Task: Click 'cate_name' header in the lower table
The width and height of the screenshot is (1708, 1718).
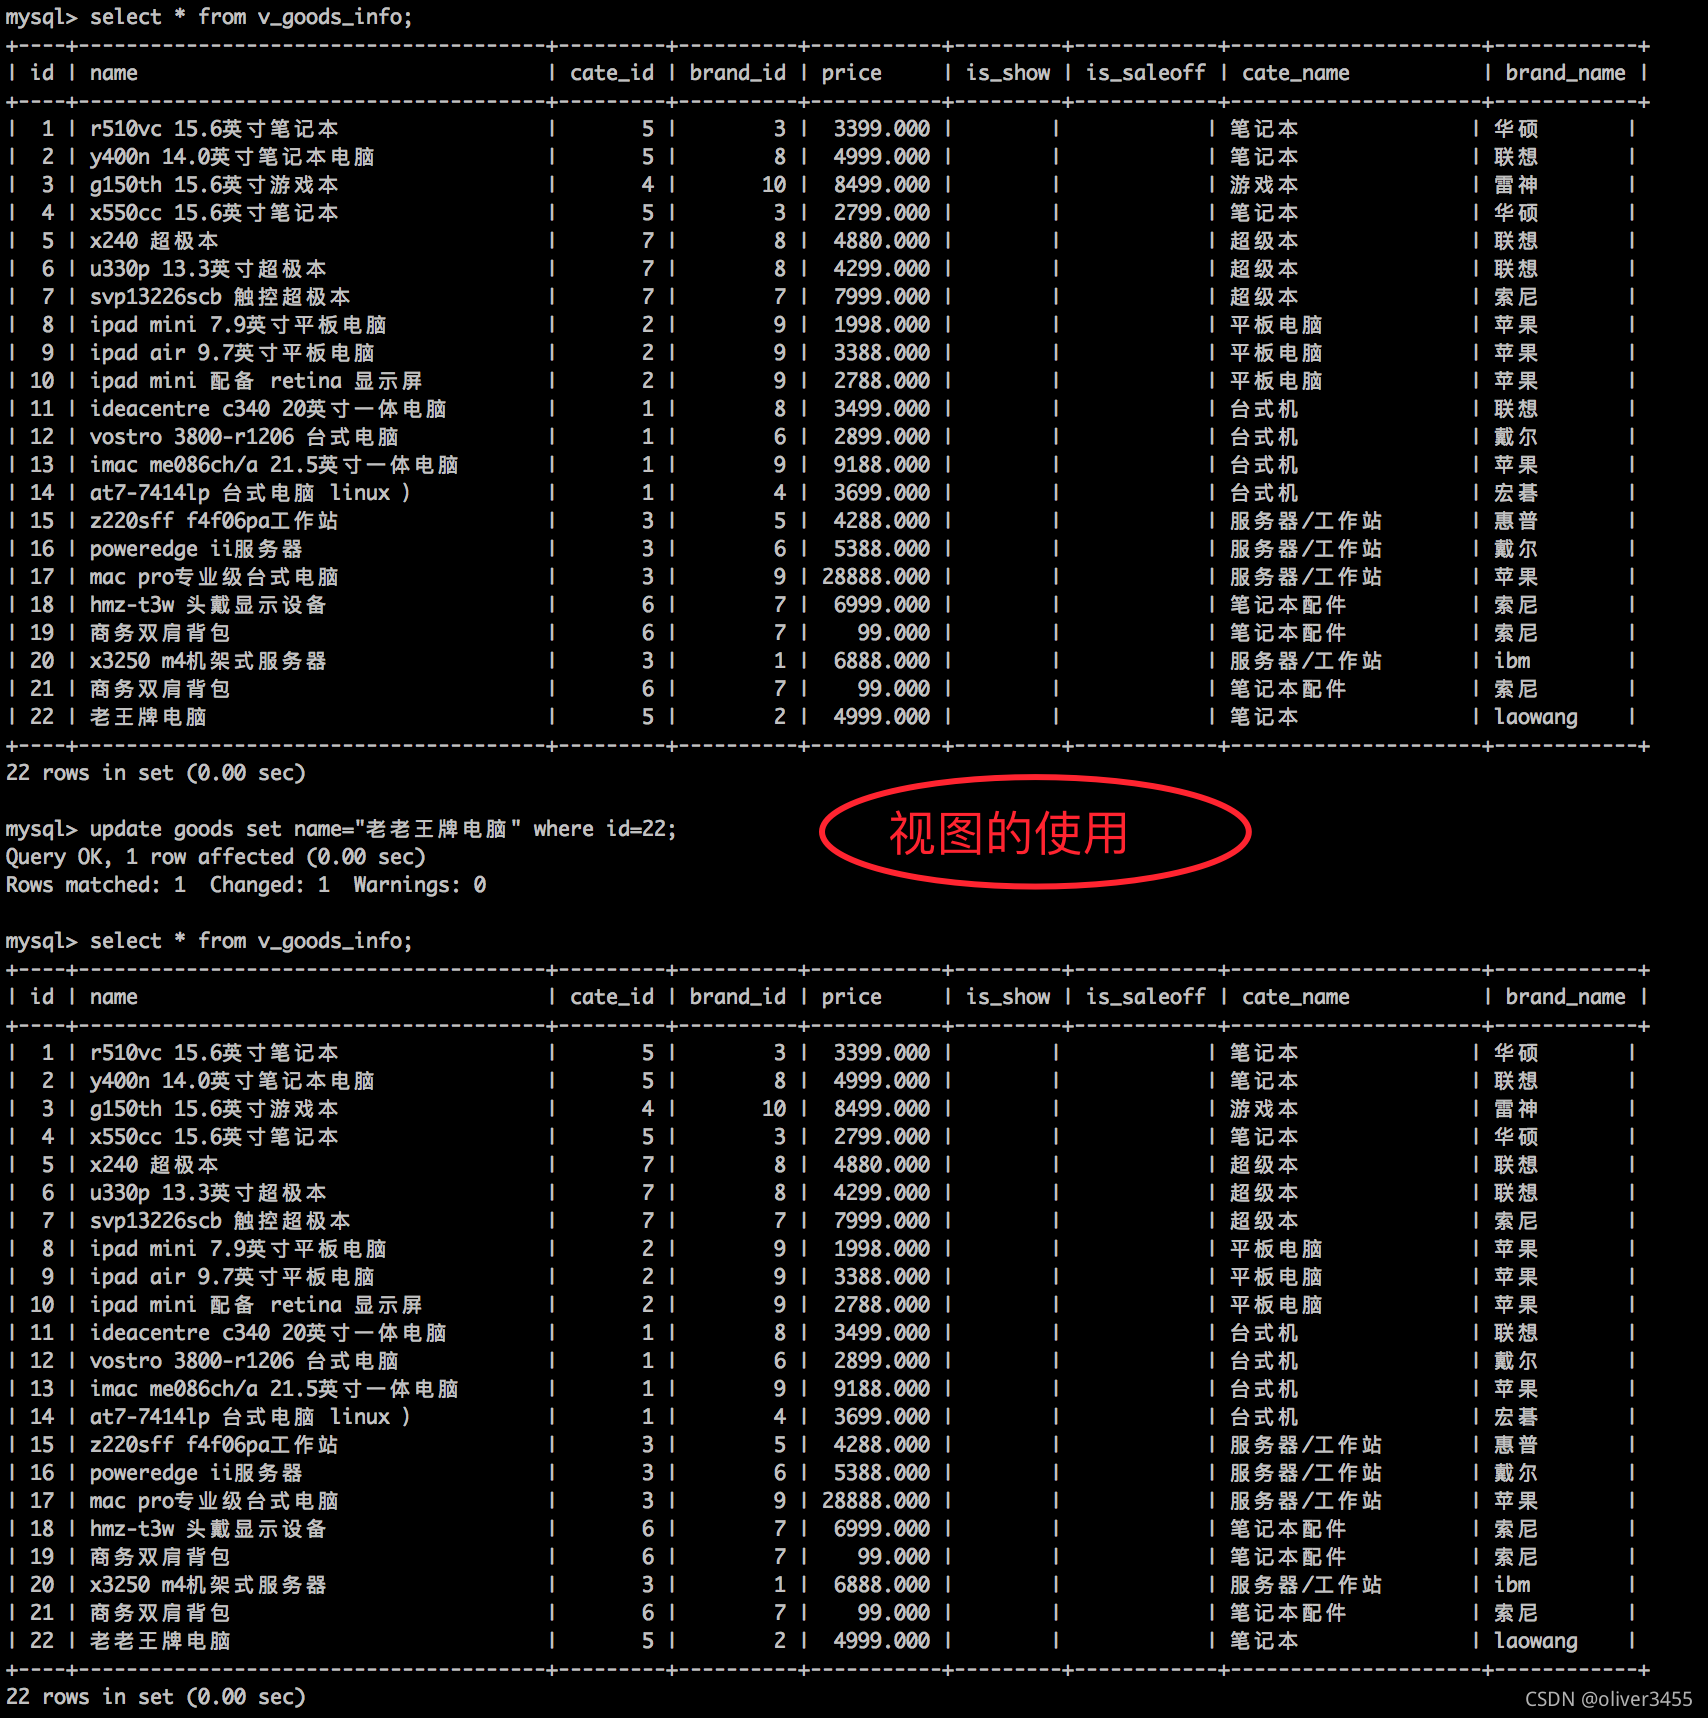Action: (x=1296, y=997)
